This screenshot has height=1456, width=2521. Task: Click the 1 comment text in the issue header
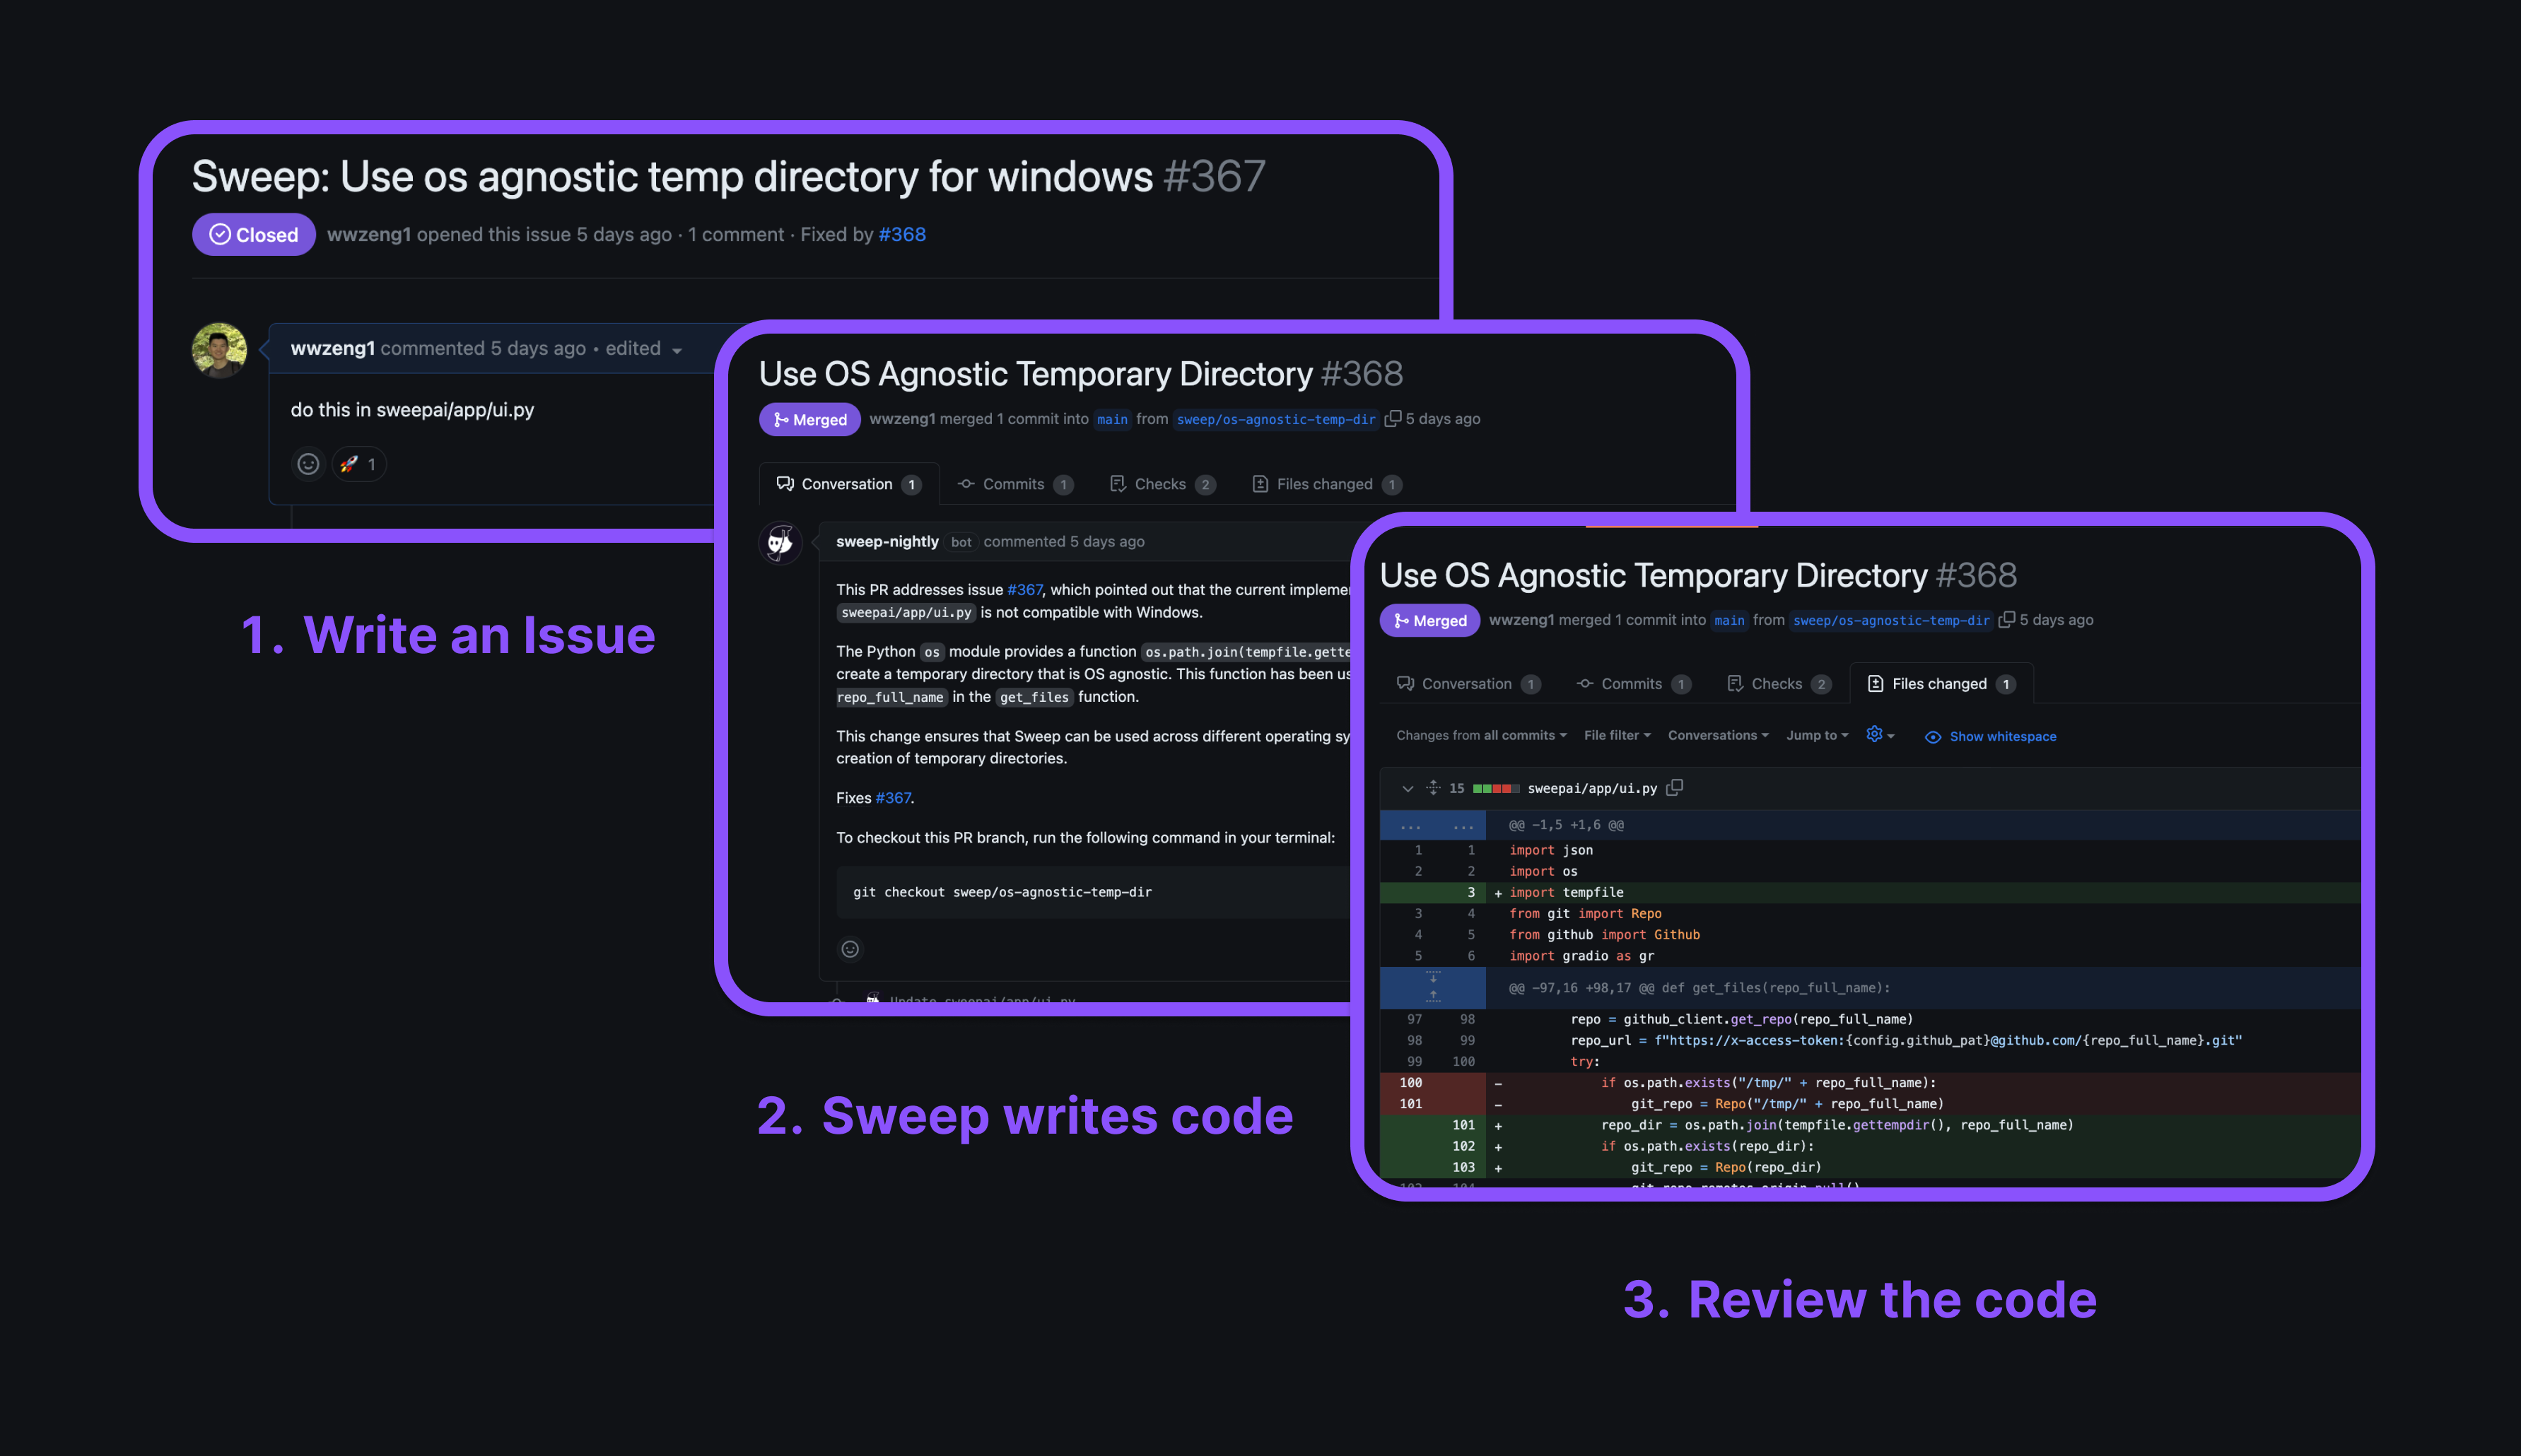(x=735, y=234)
